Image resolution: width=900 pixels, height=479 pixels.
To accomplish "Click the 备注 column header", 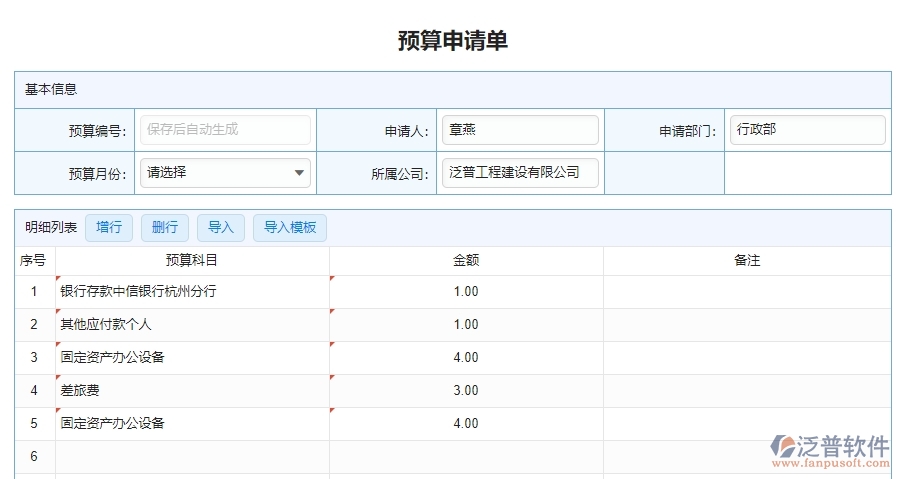I will click(747, 261).
